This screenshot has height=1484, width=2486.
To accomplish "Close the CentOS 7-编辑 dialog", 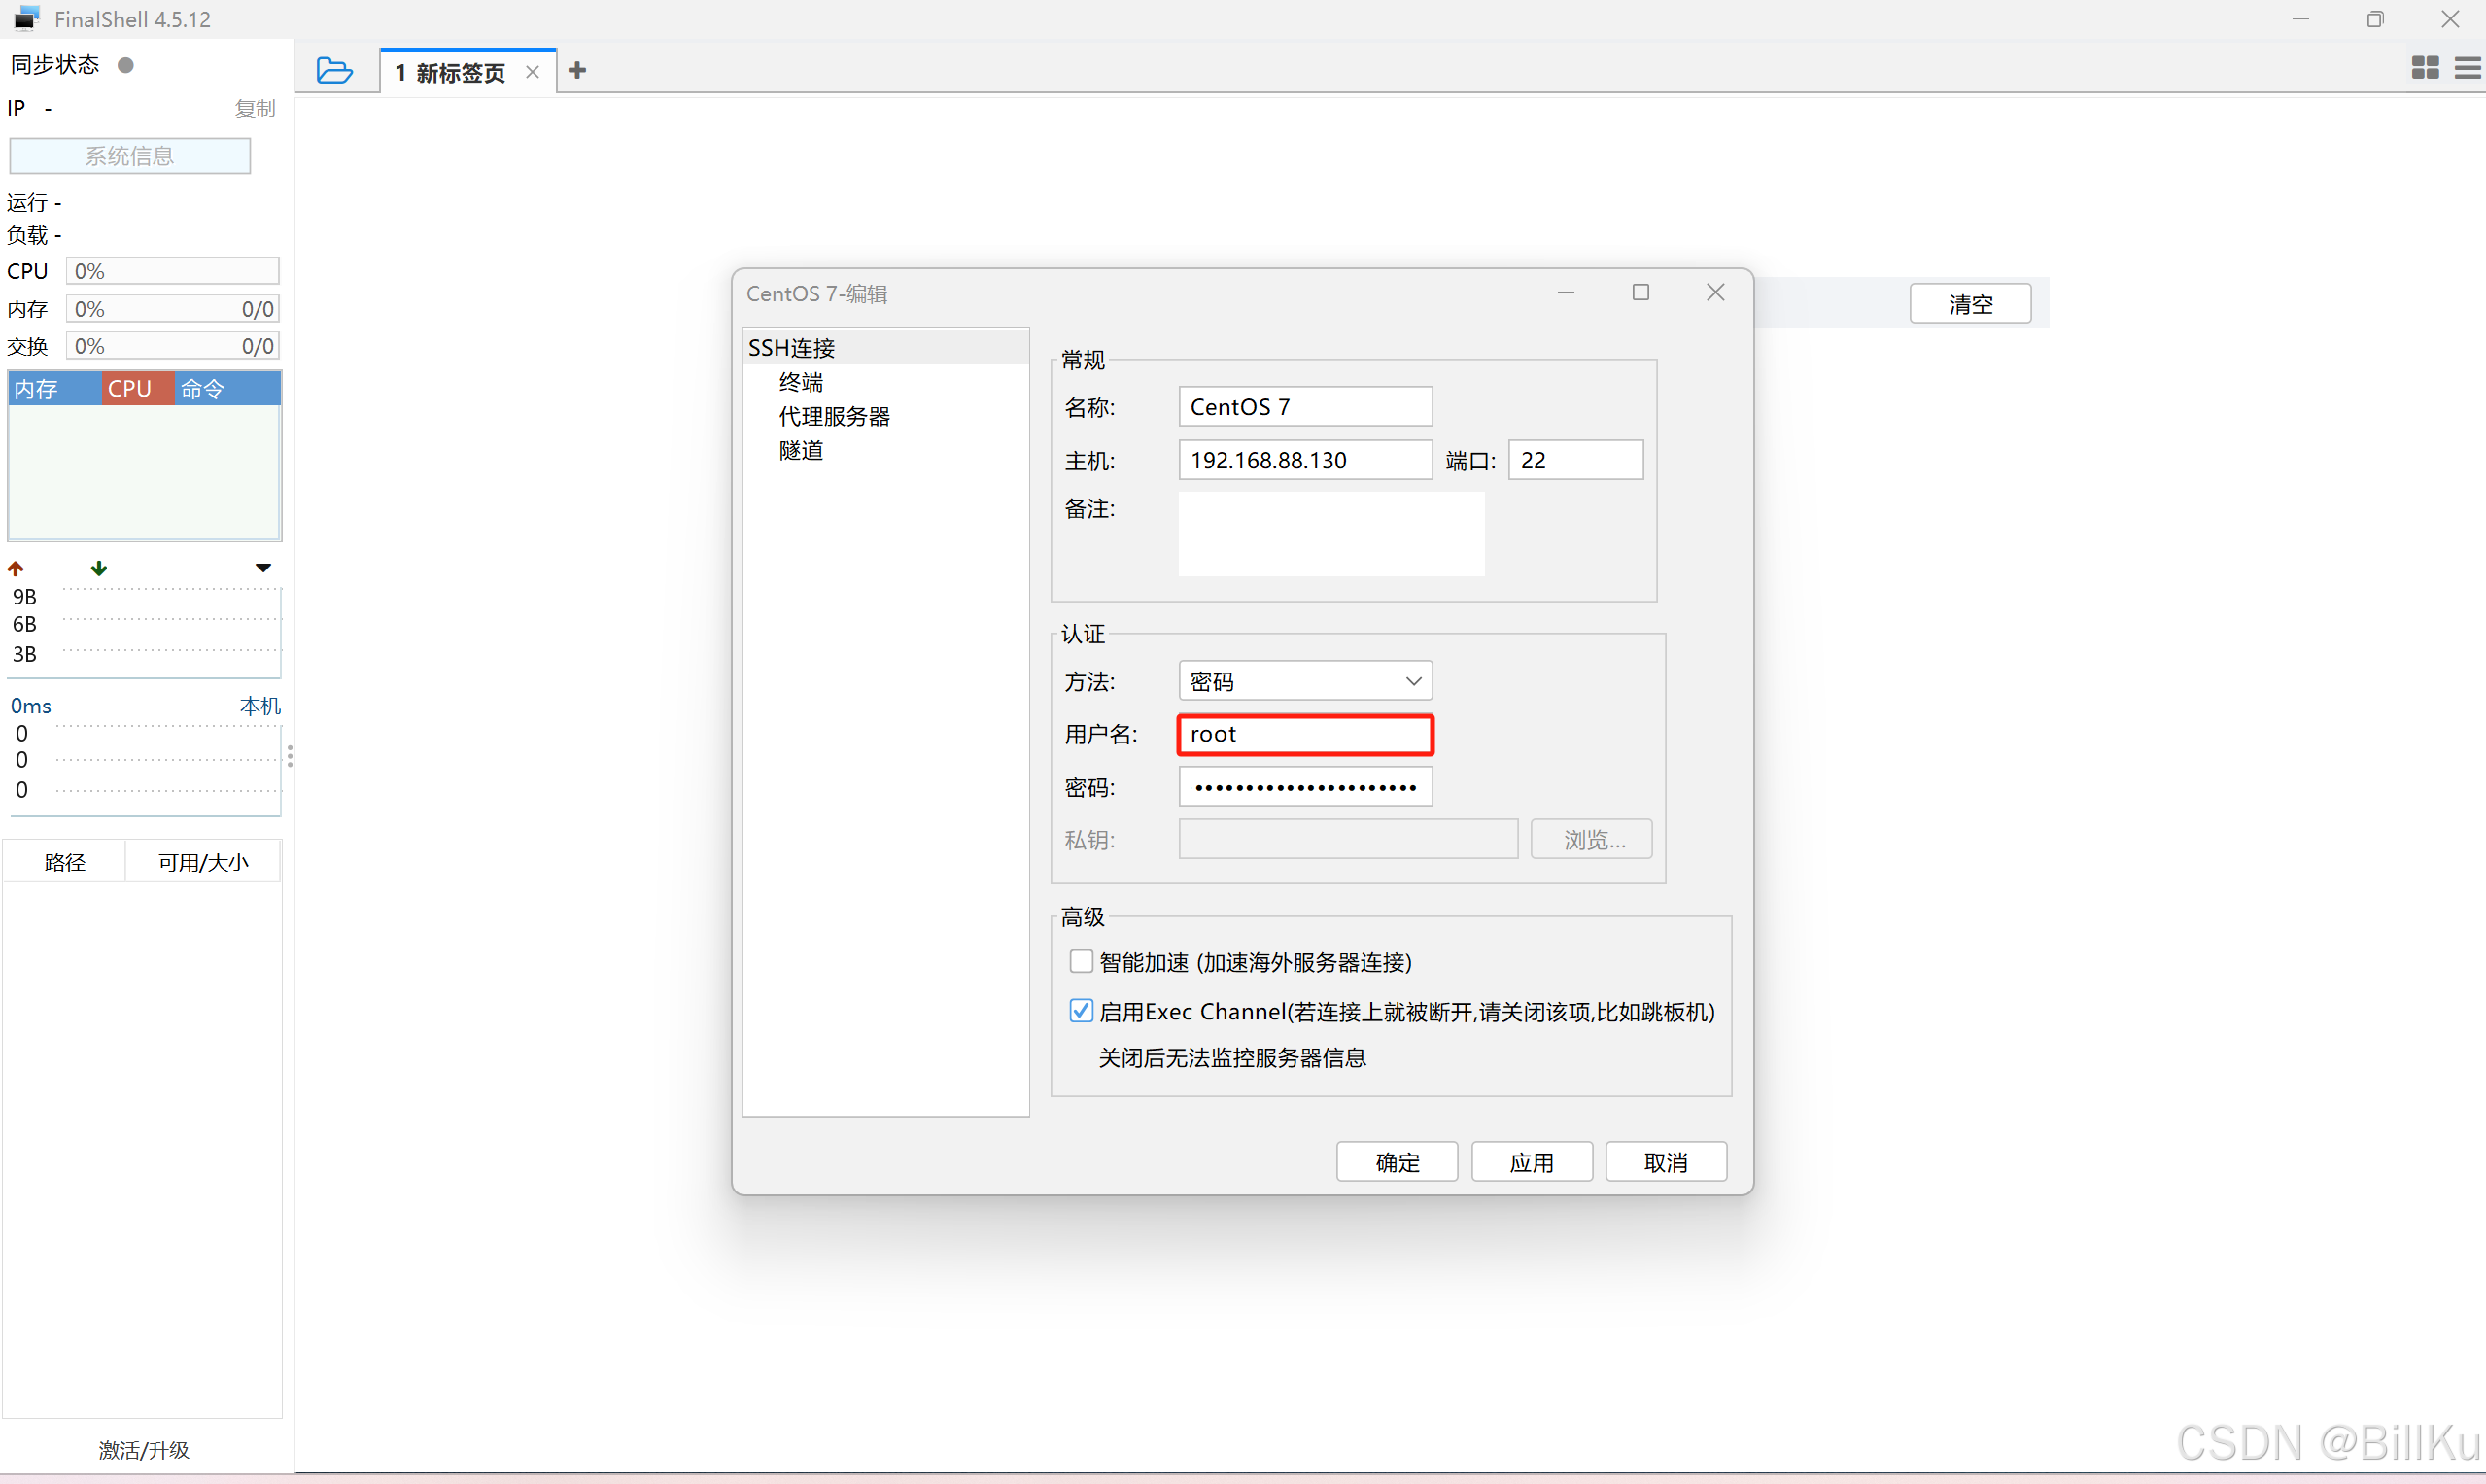I will pyautogui.click(x=1715, y=292).
